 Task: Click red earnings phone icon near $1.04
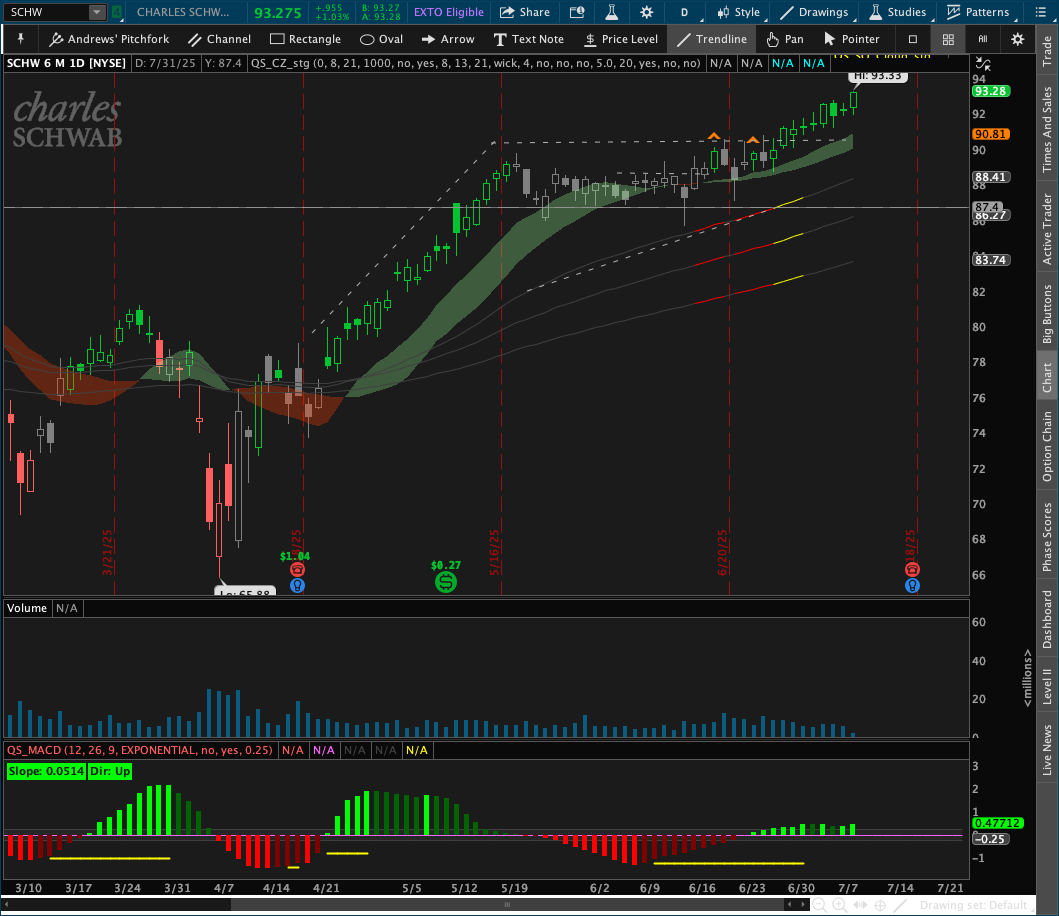pyautogui.click(x=297, y=569)
